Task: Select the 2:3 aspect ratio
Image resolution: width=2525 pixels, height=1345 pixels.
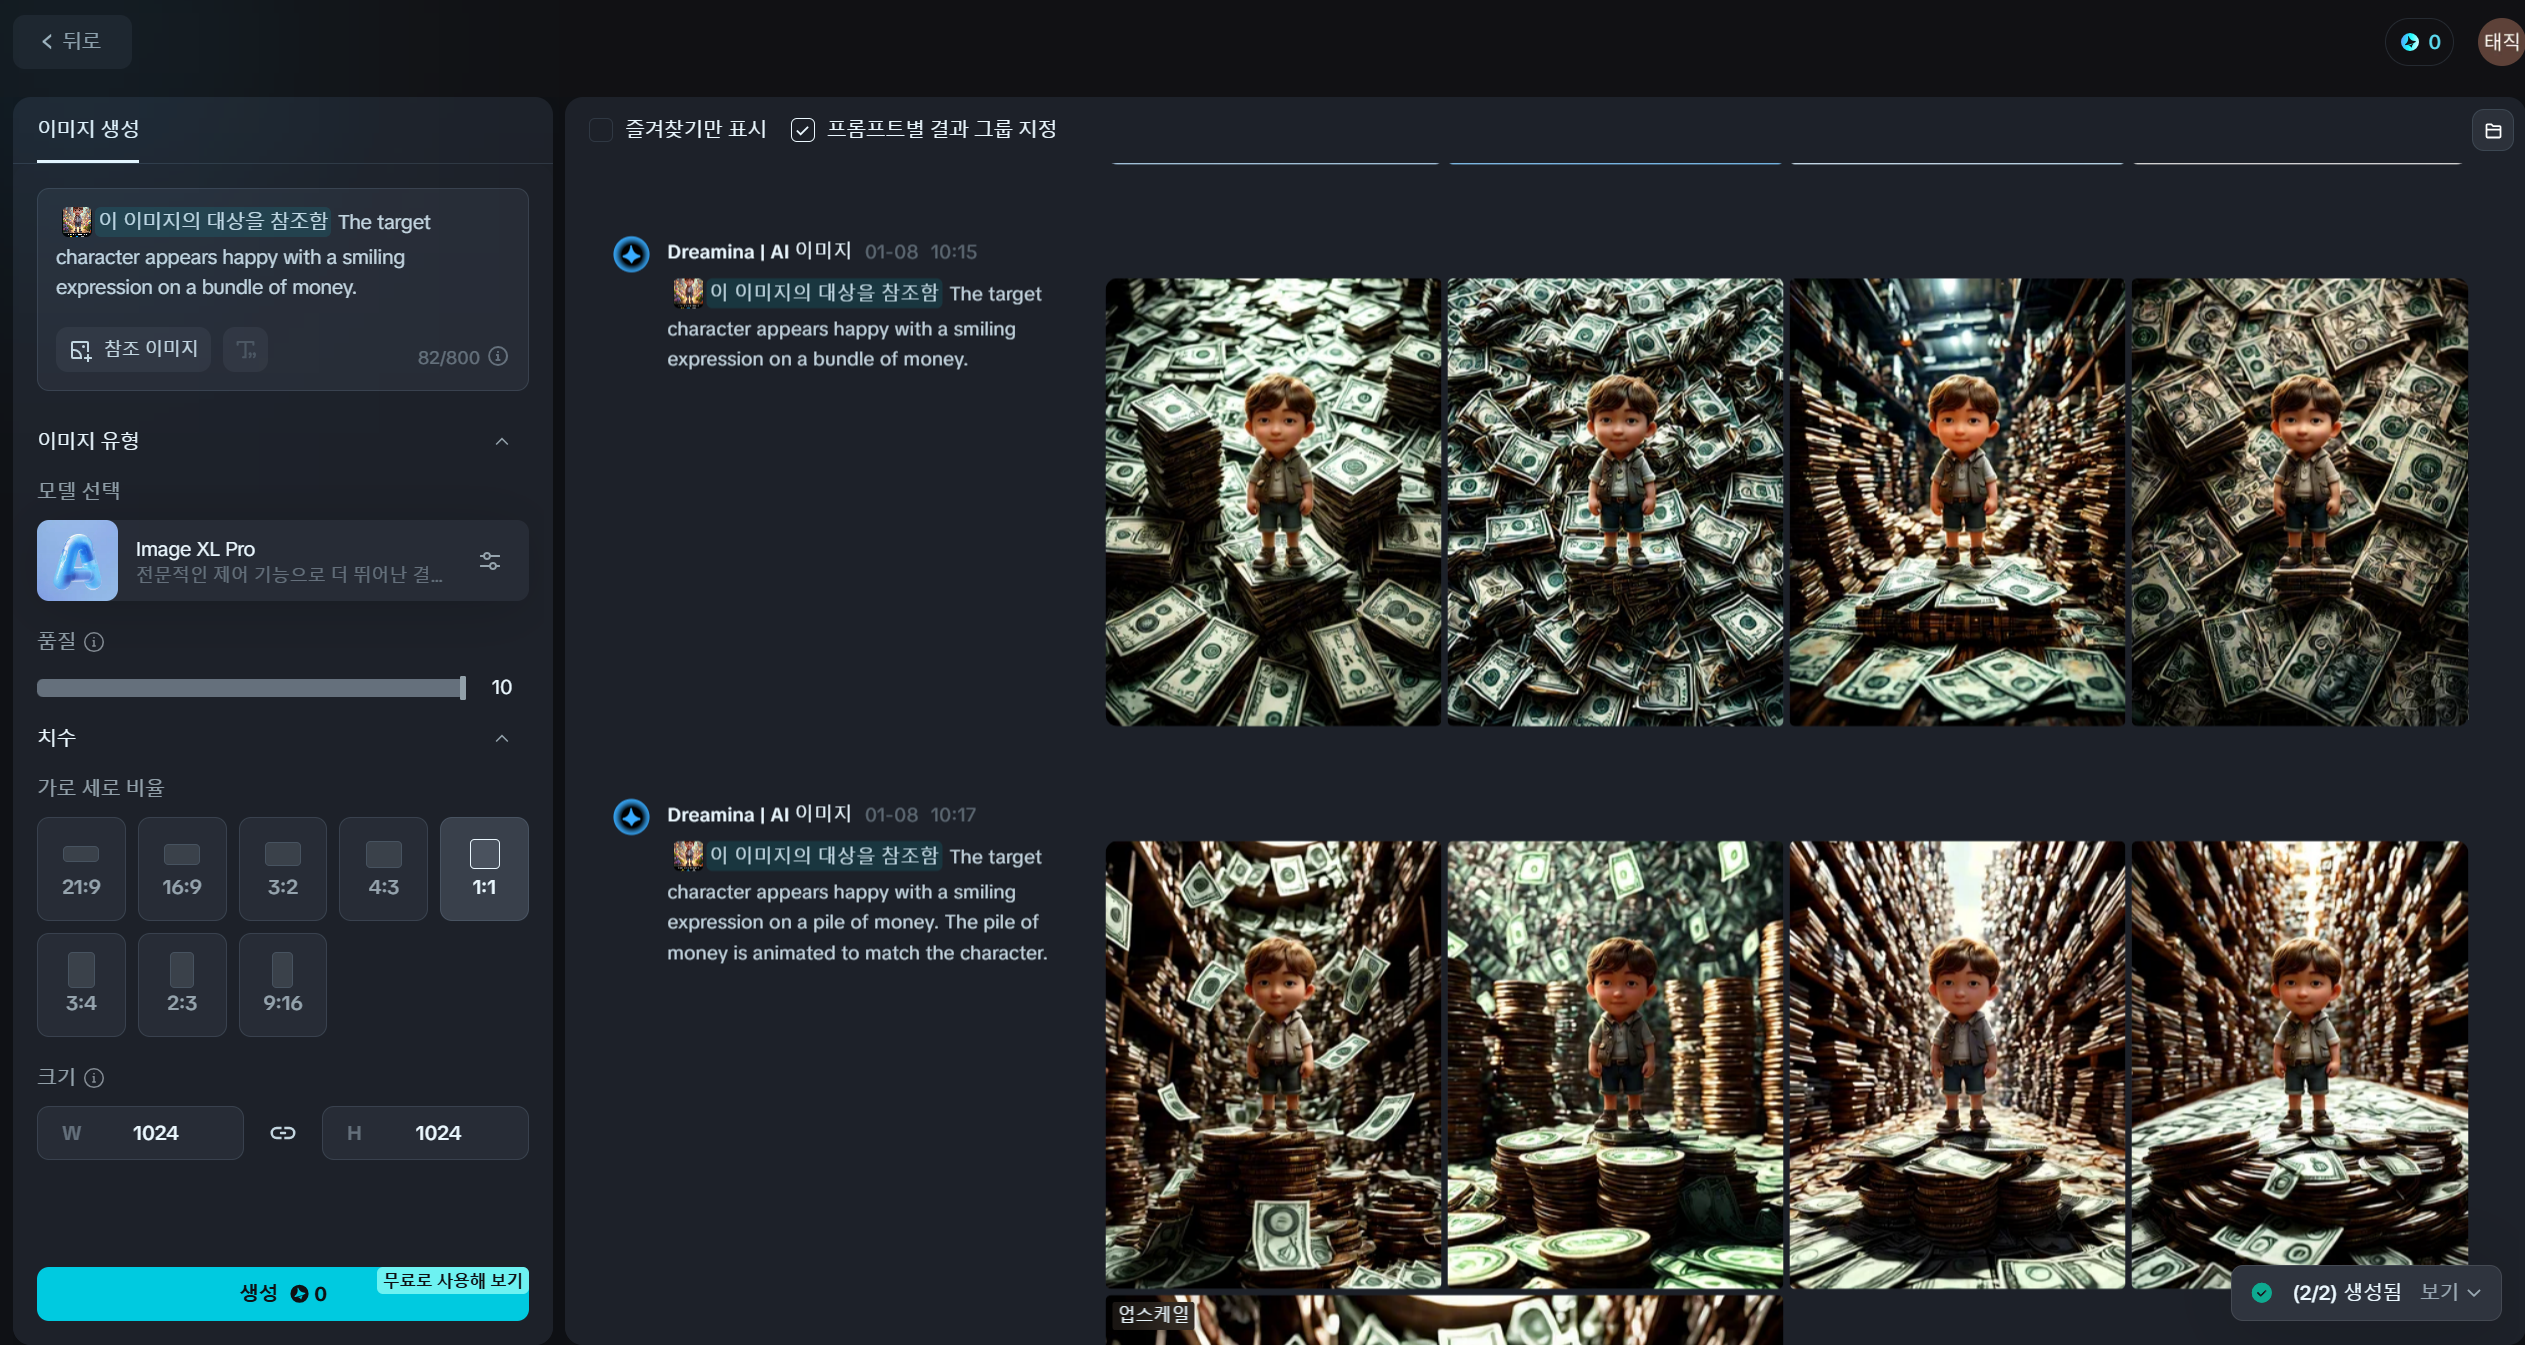Action: [182, 985]
